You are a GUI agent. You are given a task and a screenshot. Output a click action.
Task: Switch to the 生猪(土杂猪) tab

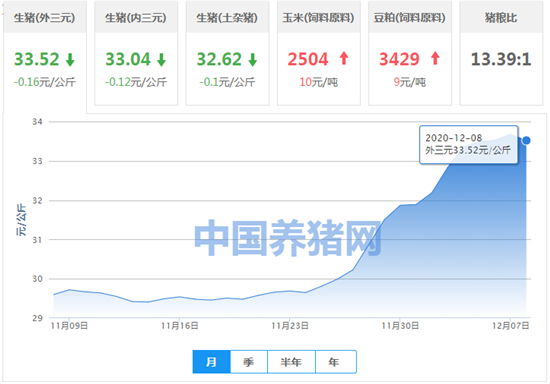(x=227, y=18)
